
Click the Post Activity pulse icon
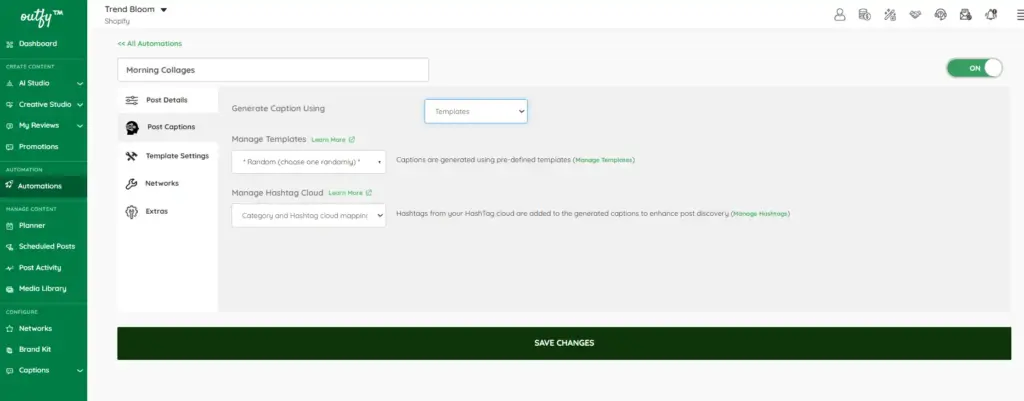(9, 268)
